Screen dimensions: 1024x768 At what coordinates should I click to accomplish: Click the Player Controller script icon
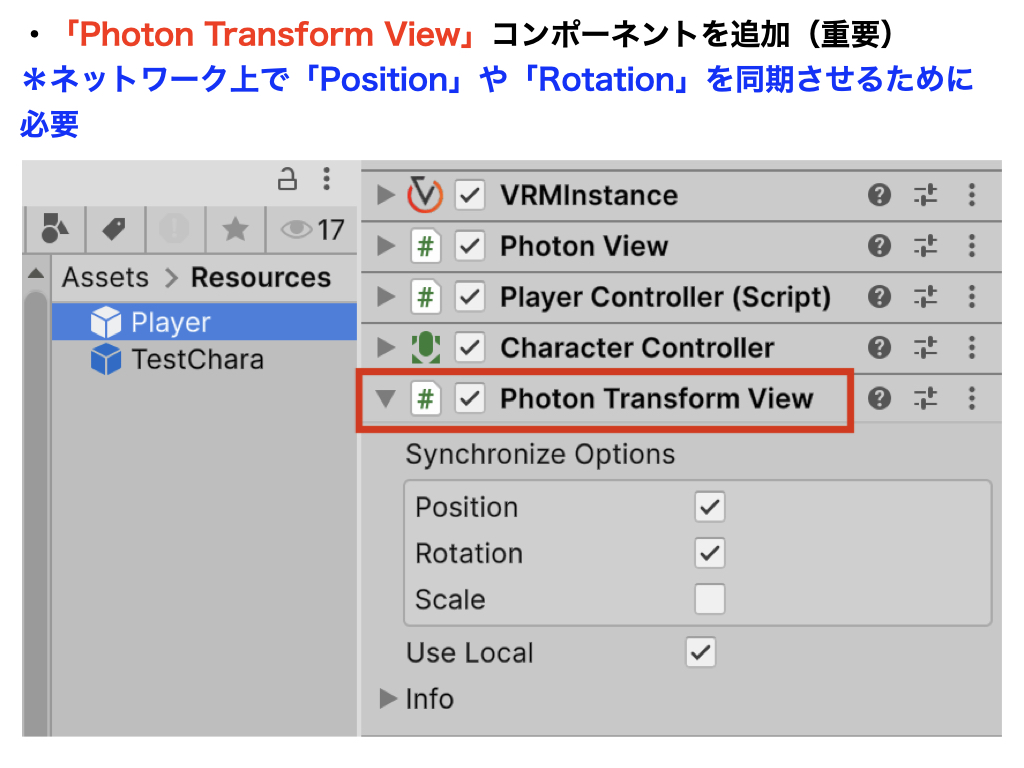425,297
